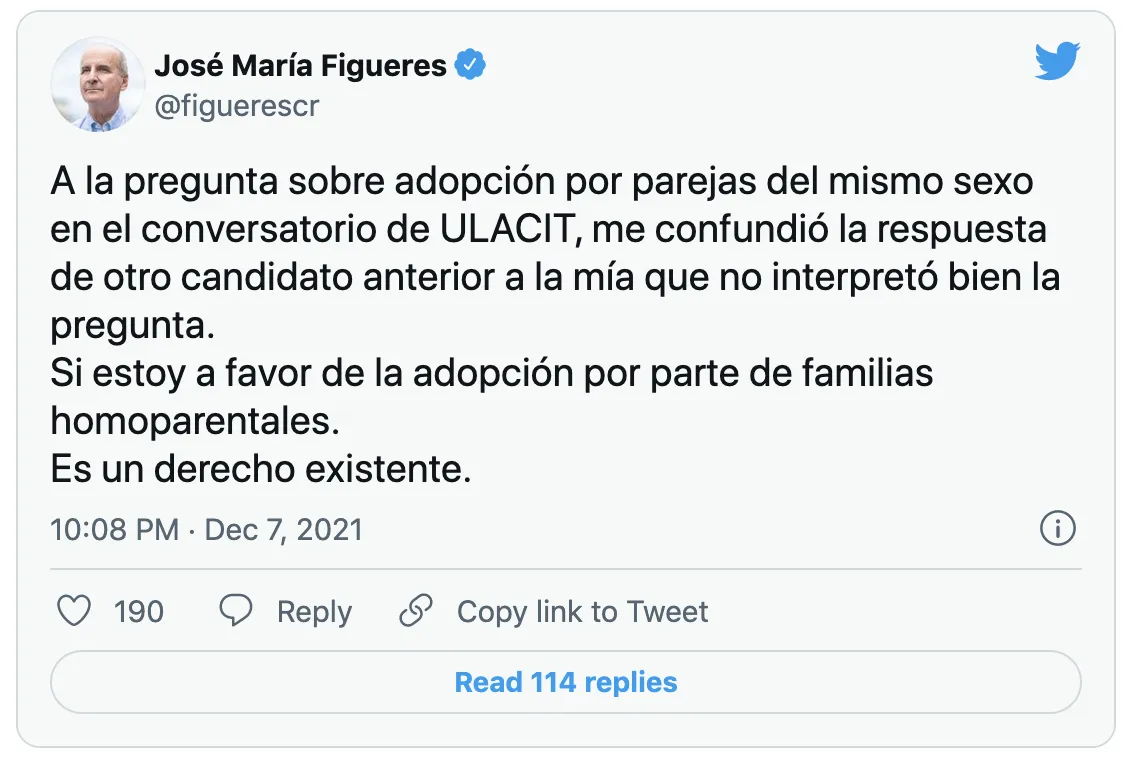This screenshot has height=766, width=1128.
Task: Open the Twitter info circle icon
Action: (1057, 528)
